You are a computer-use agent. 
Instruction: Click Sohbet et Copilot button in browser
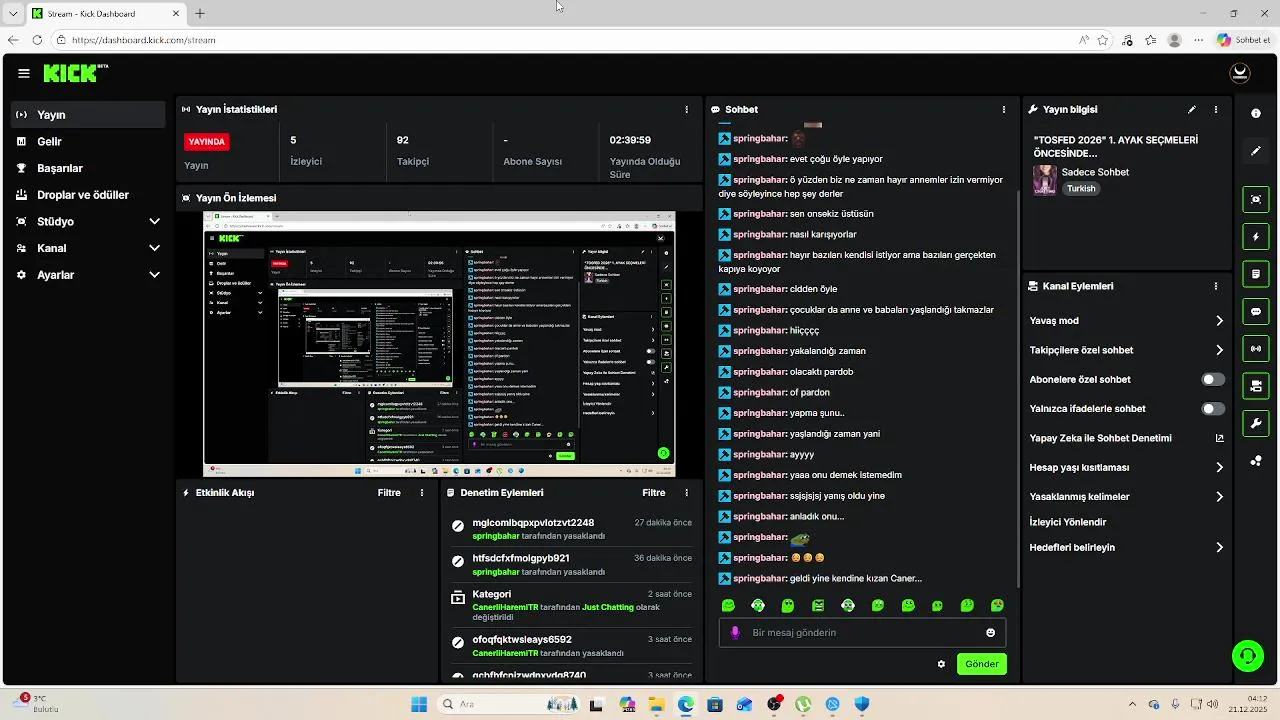(1244, 40)
